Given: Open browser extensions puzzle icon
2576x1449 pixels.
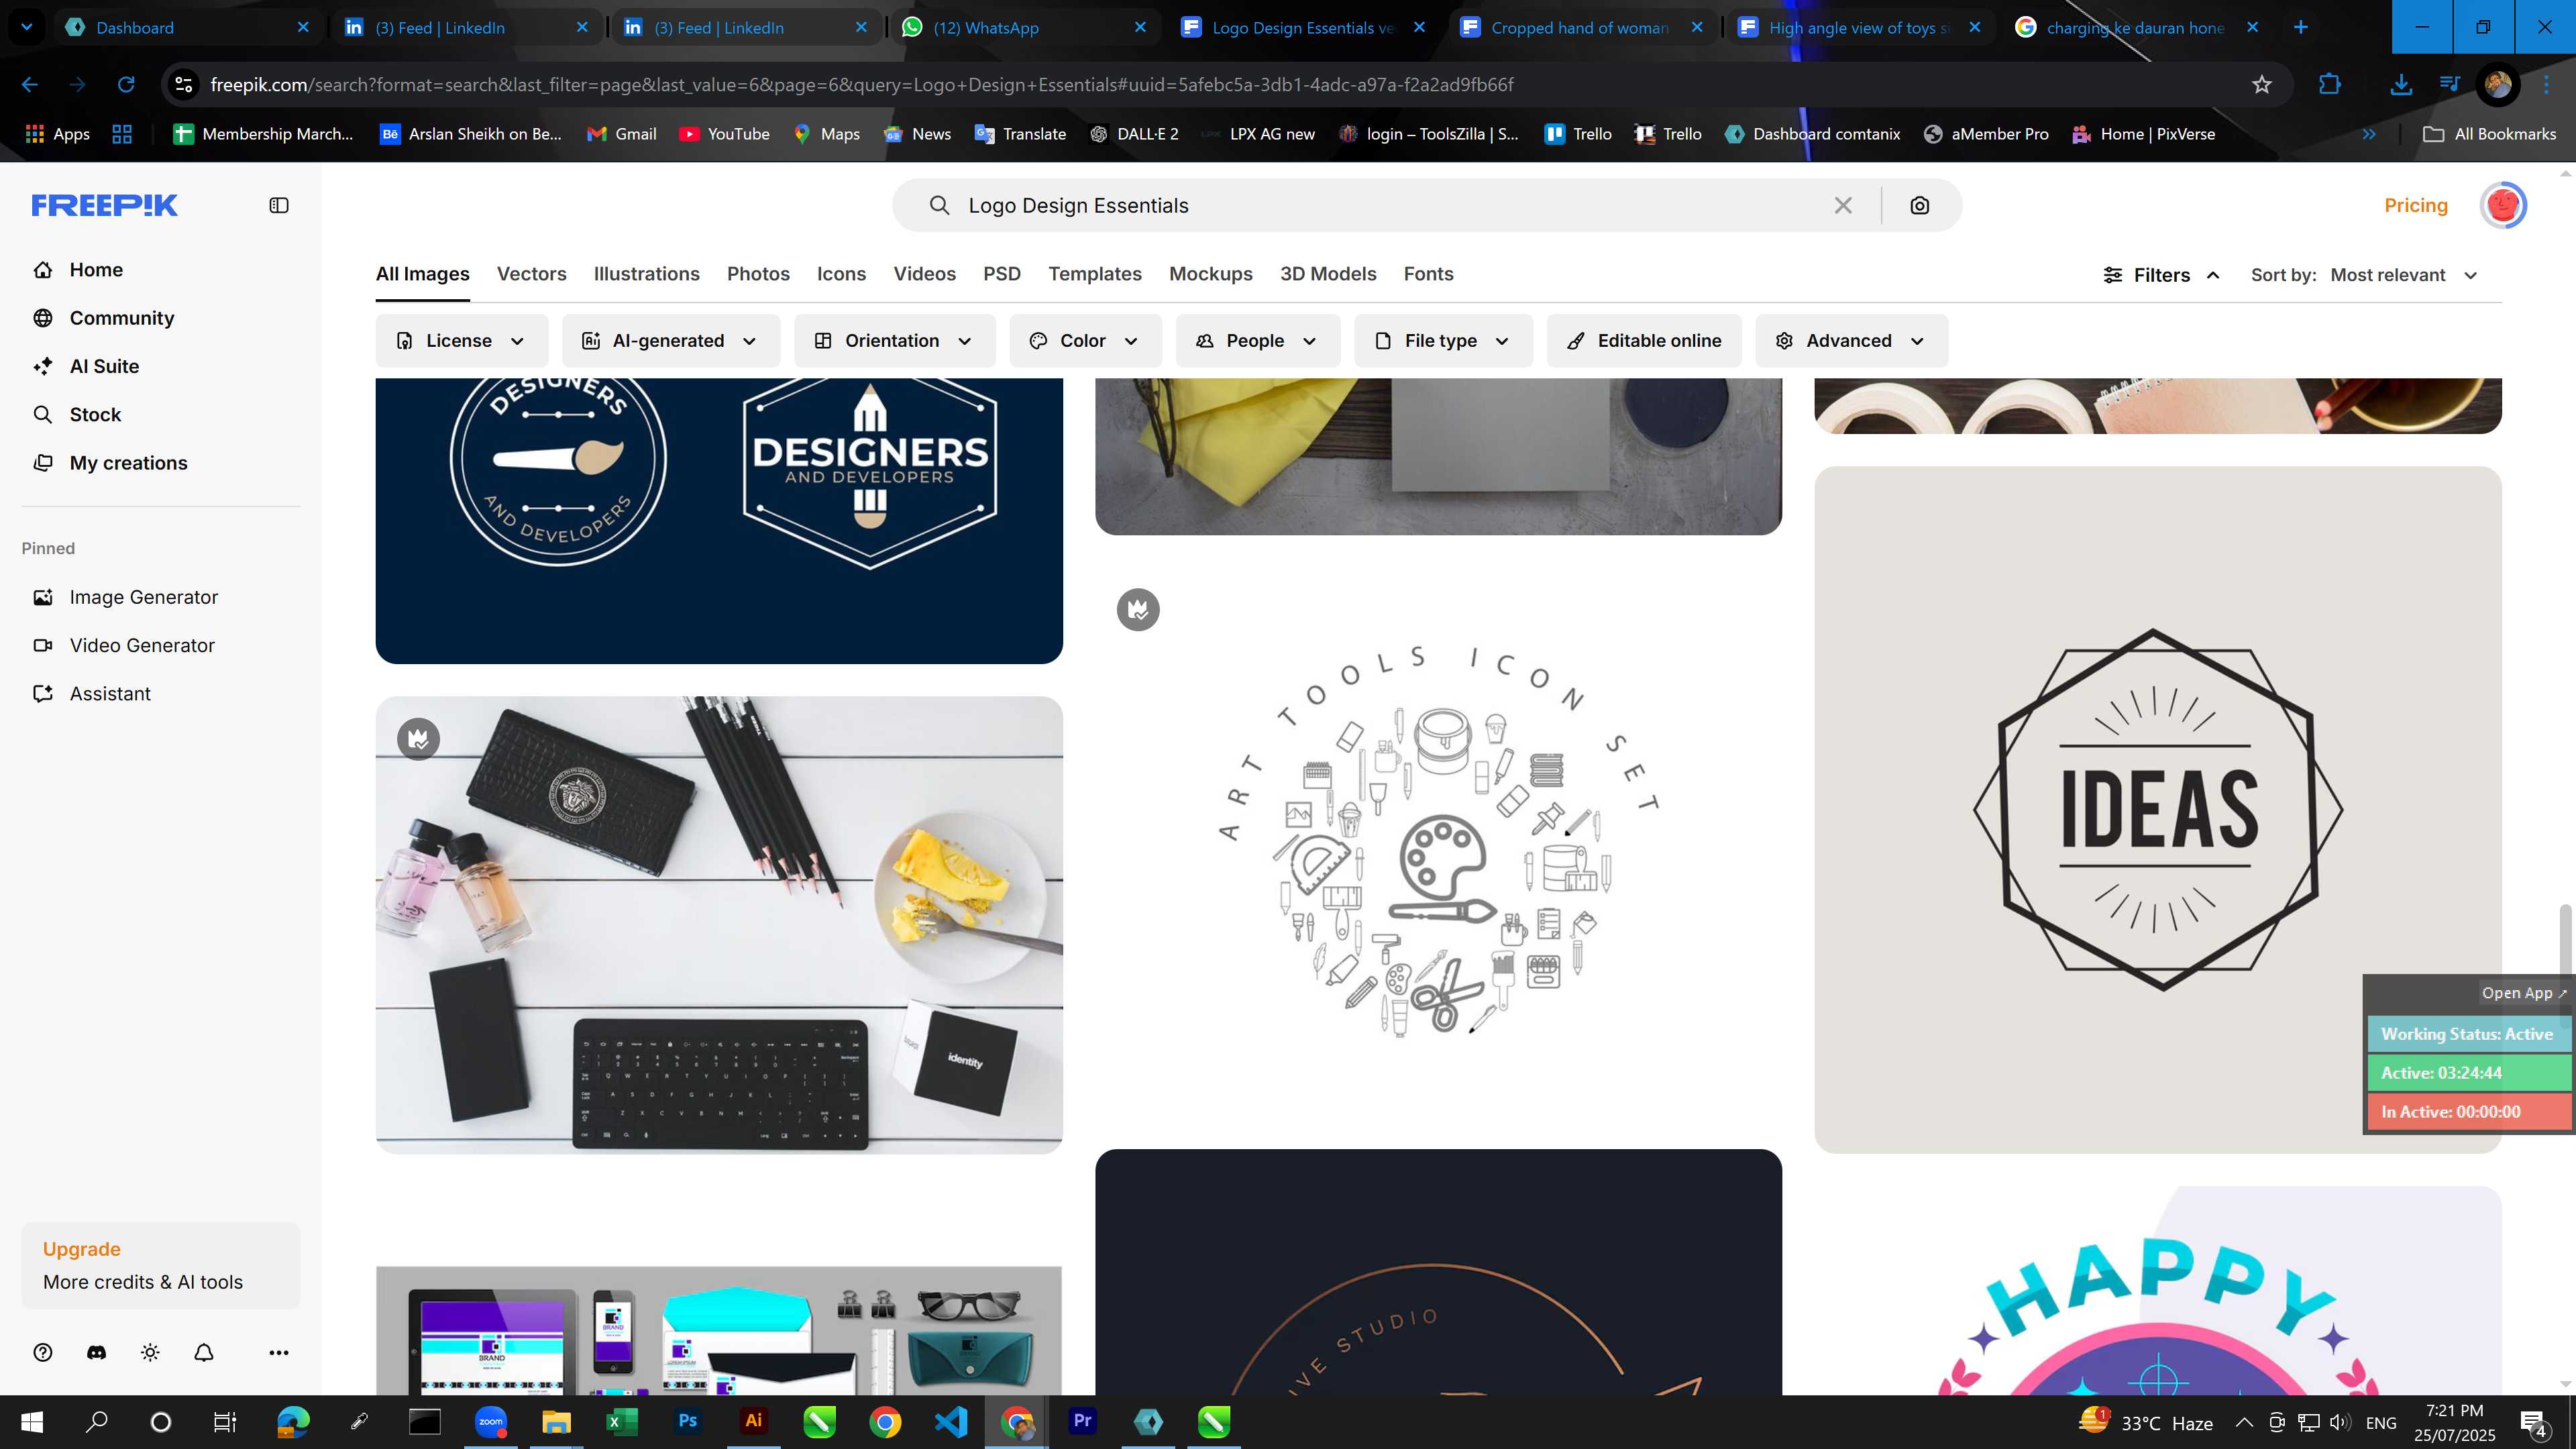Looking at the screenshot, I should tap(2329, 85).
